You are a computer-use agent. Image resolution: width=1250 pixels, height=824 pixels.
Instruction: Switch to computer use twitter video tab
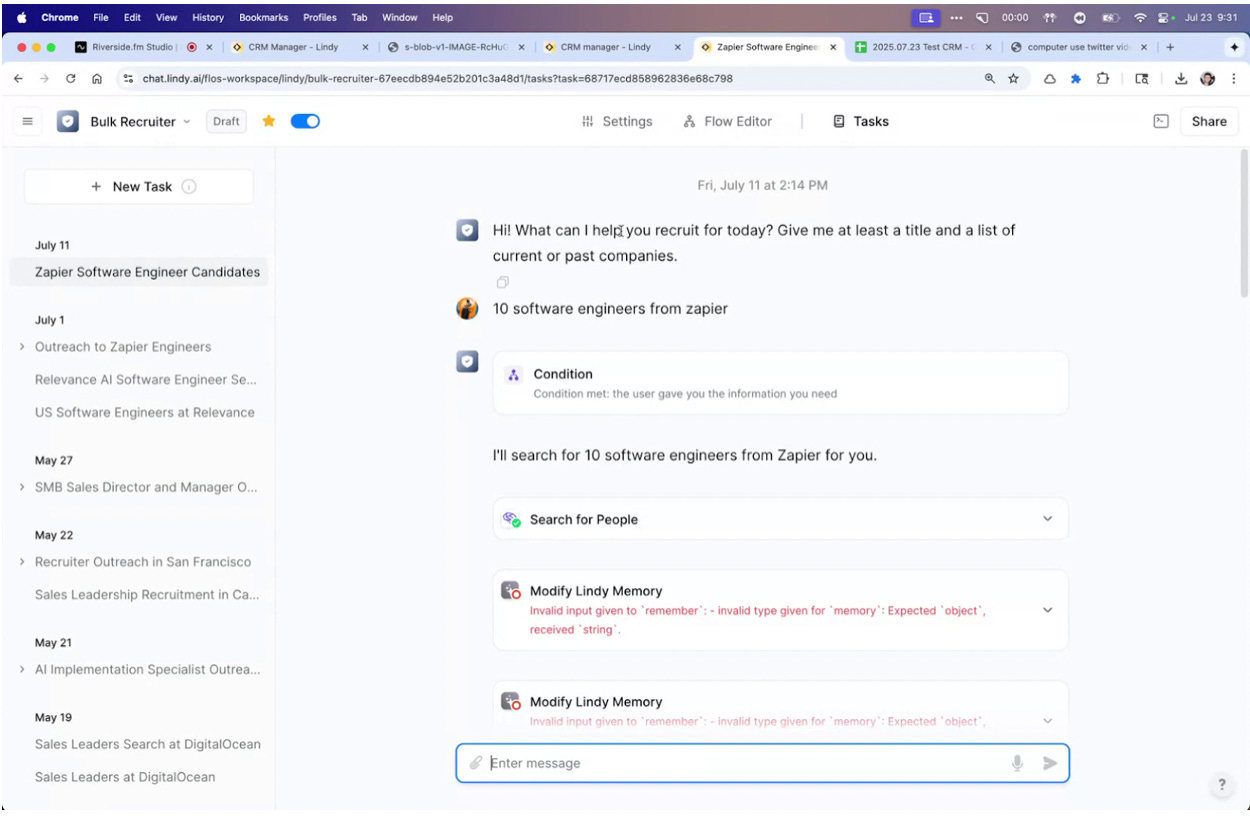(x=1079, y=47)
